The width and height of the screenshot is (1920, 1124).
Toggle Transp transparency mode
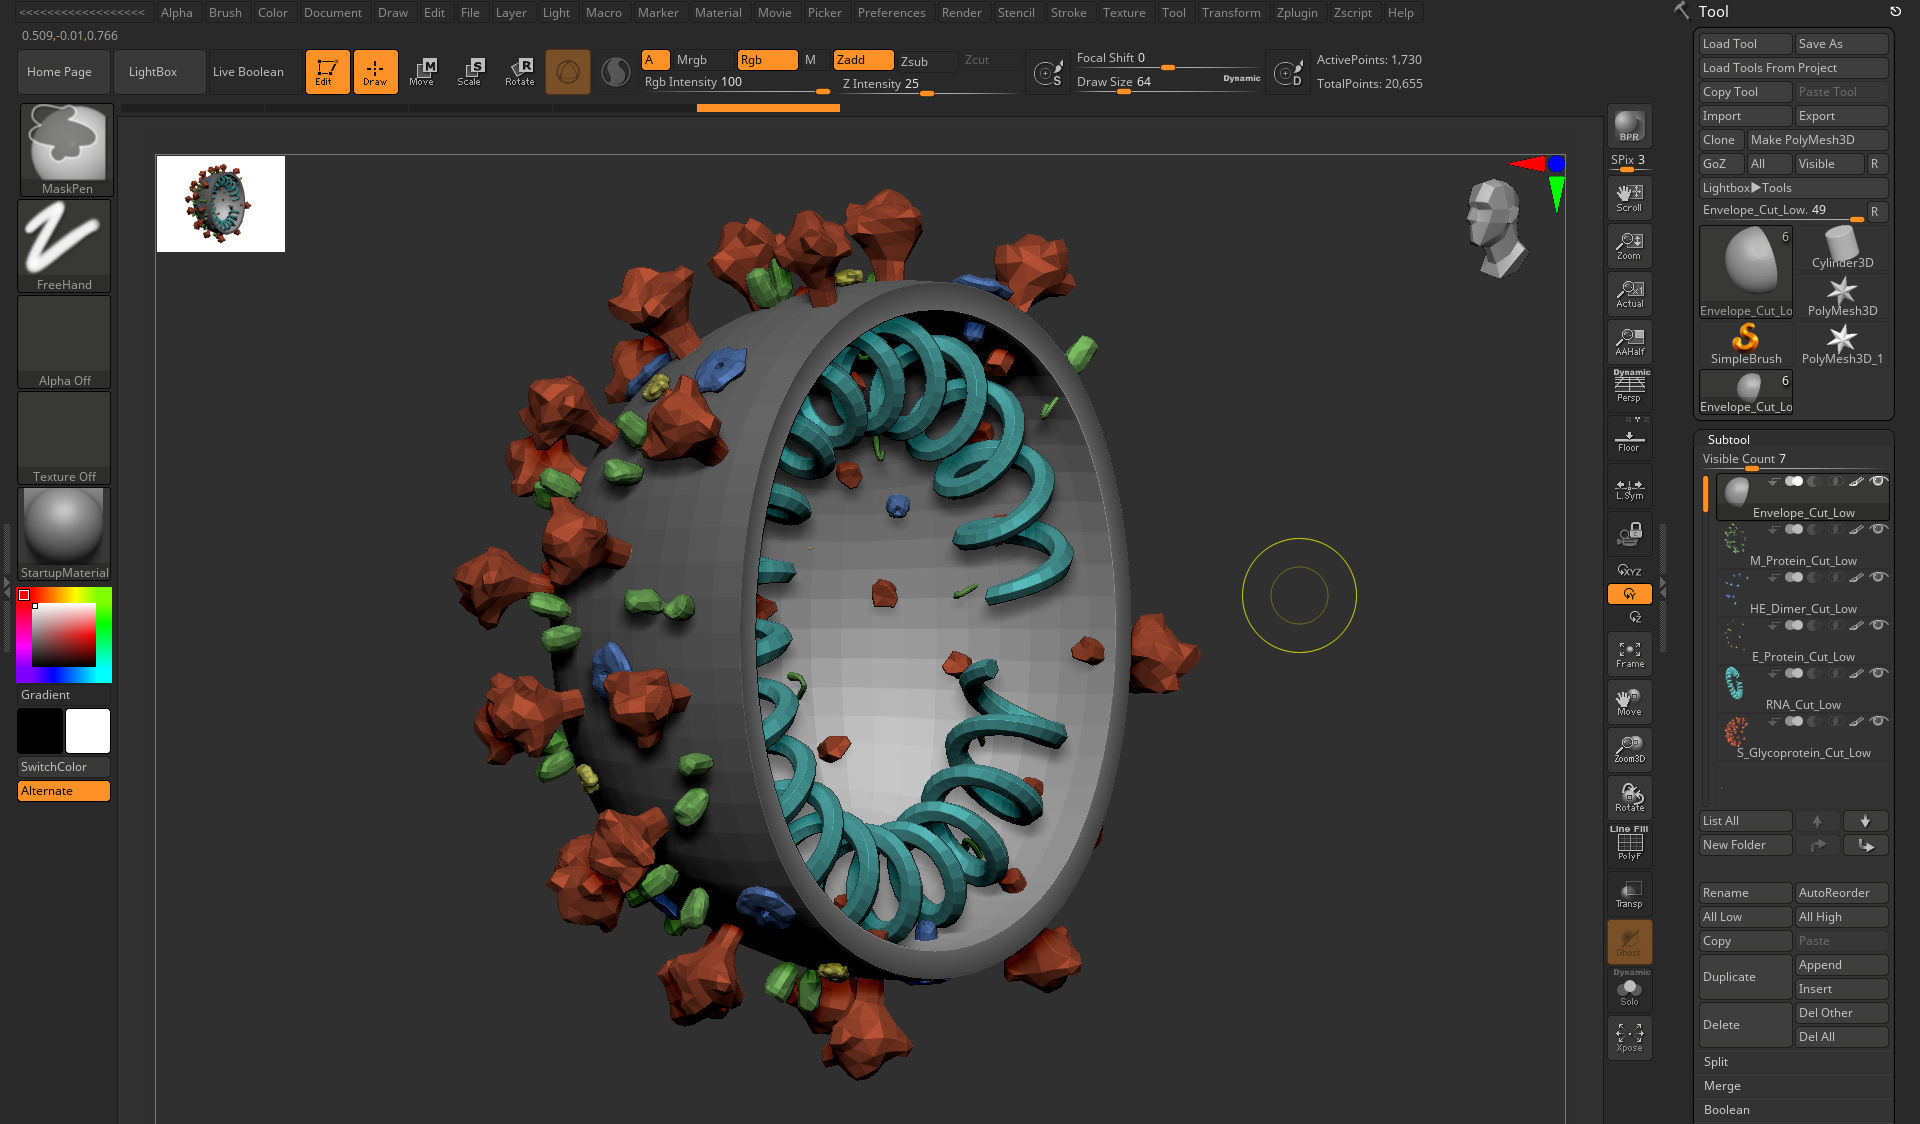pyautogui.click(x=1629, y=893)
